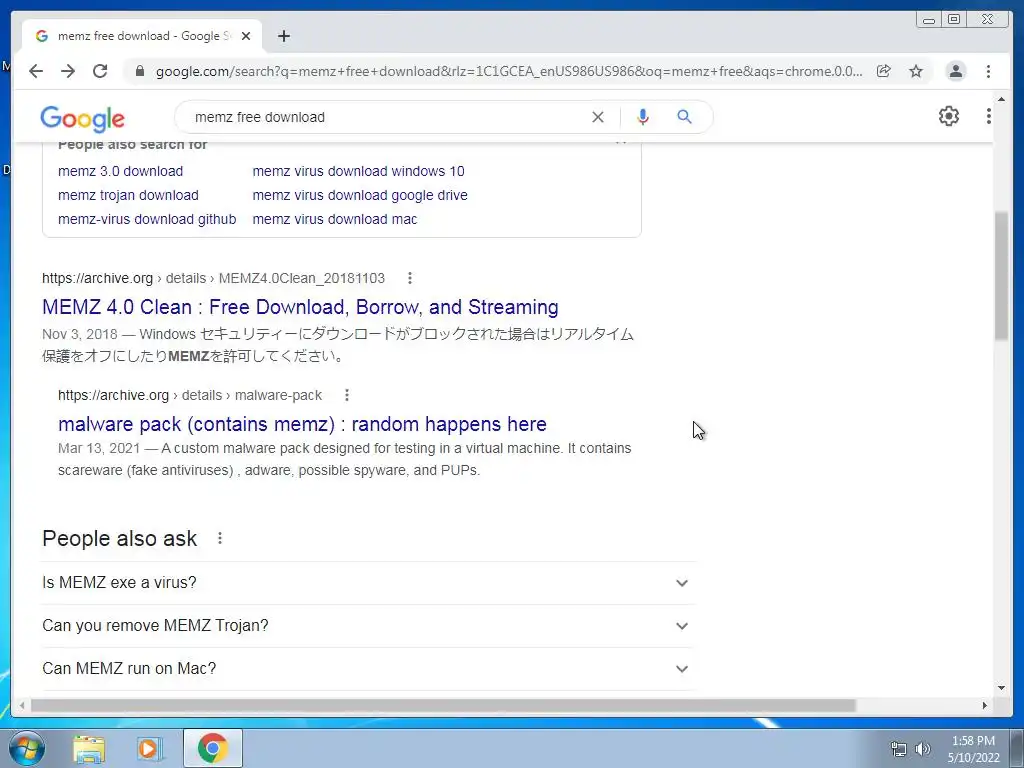Open the volume tray icon
The height and width of the screenshot is (768, 1024).
[x=922, y=749]
